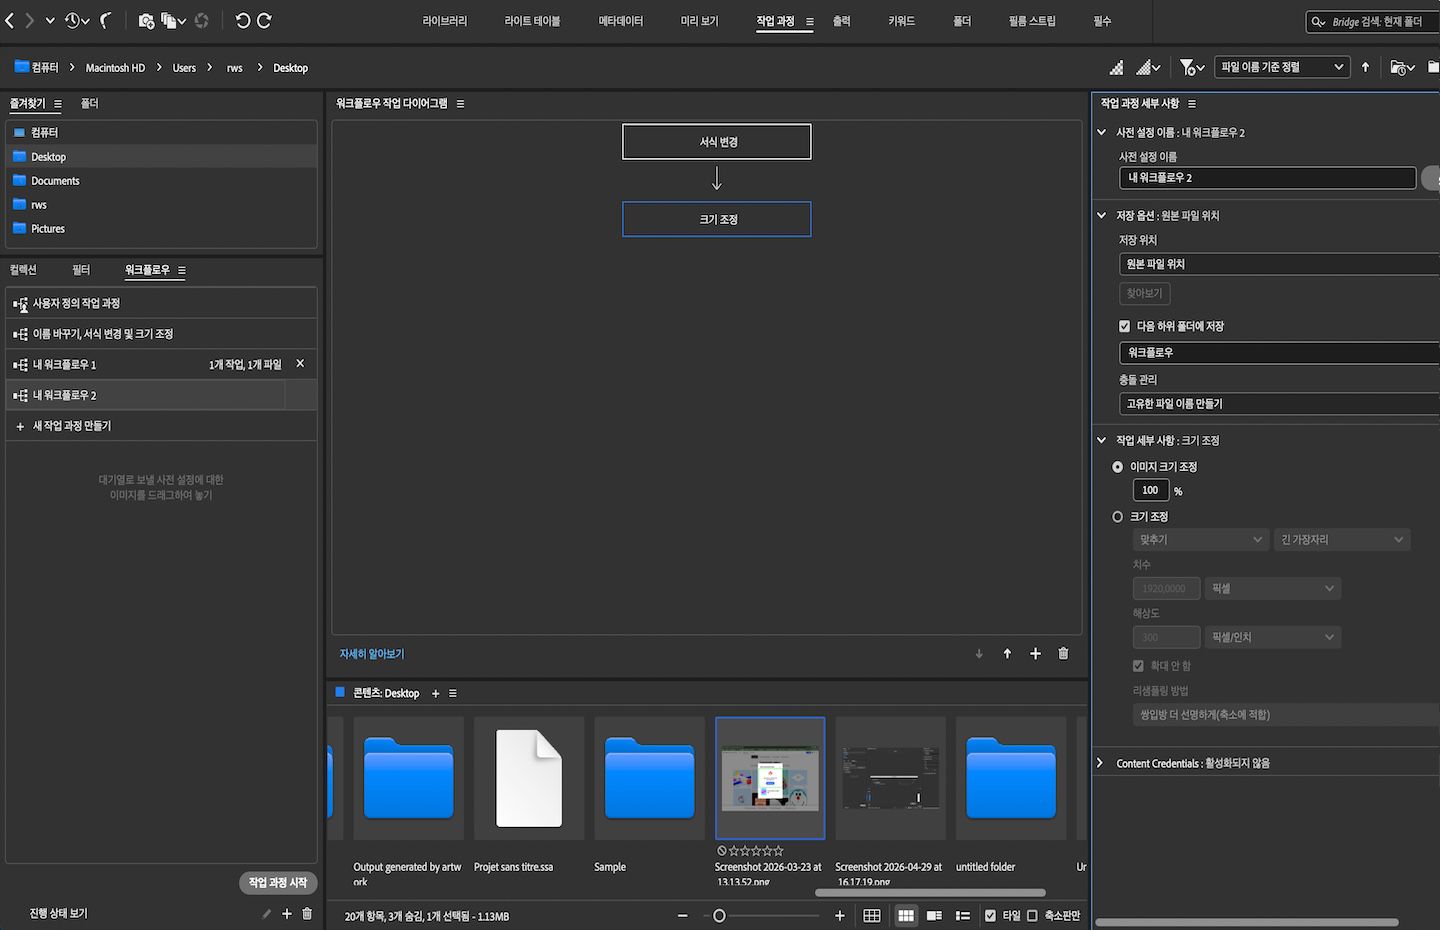The width and height of the screenshot is (1440, 930).
Task: Select thumbnails view icon
Action: click(x=906, y=915)
